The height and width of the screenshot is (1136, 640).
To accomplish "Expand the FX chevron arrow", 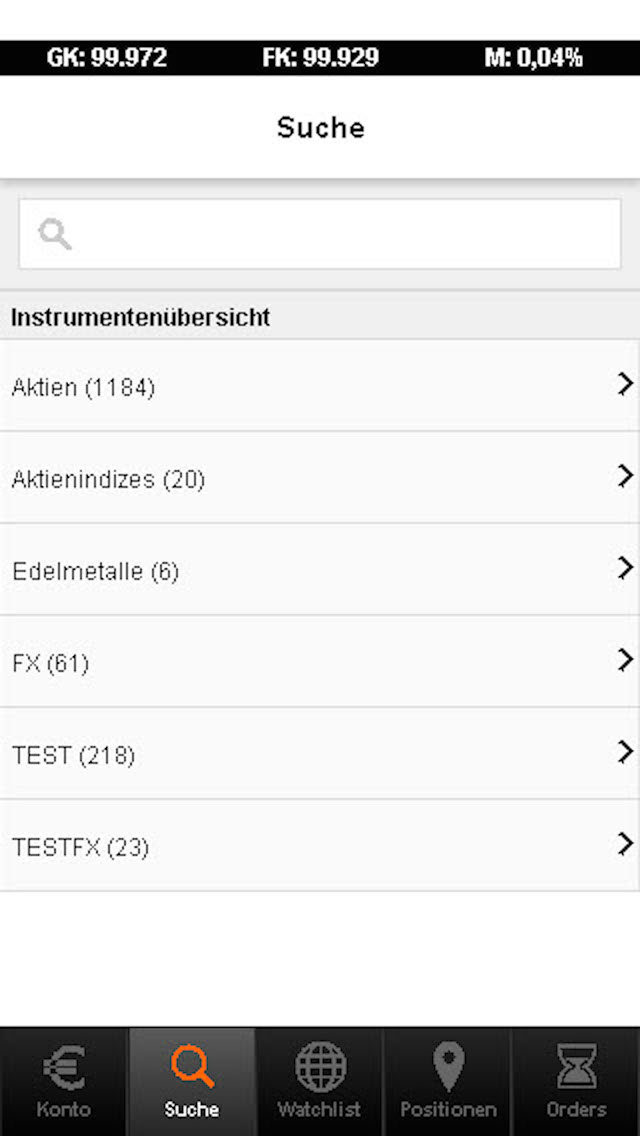I will click(626, 660).
